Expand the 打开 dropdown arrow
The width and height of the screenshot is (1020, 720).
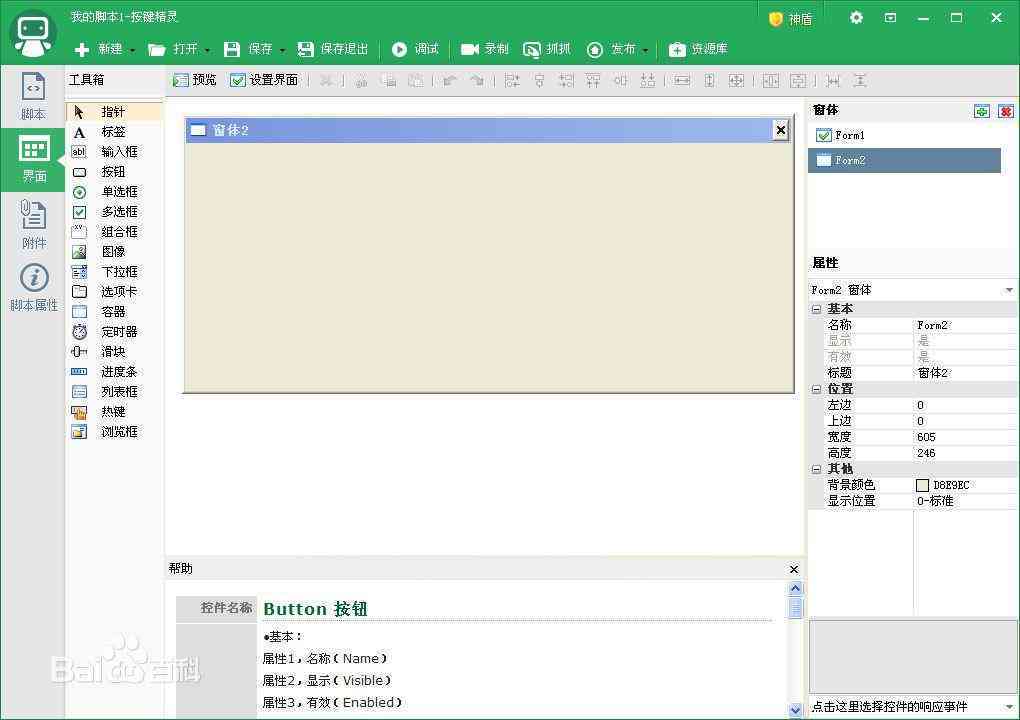coord(208,50)
